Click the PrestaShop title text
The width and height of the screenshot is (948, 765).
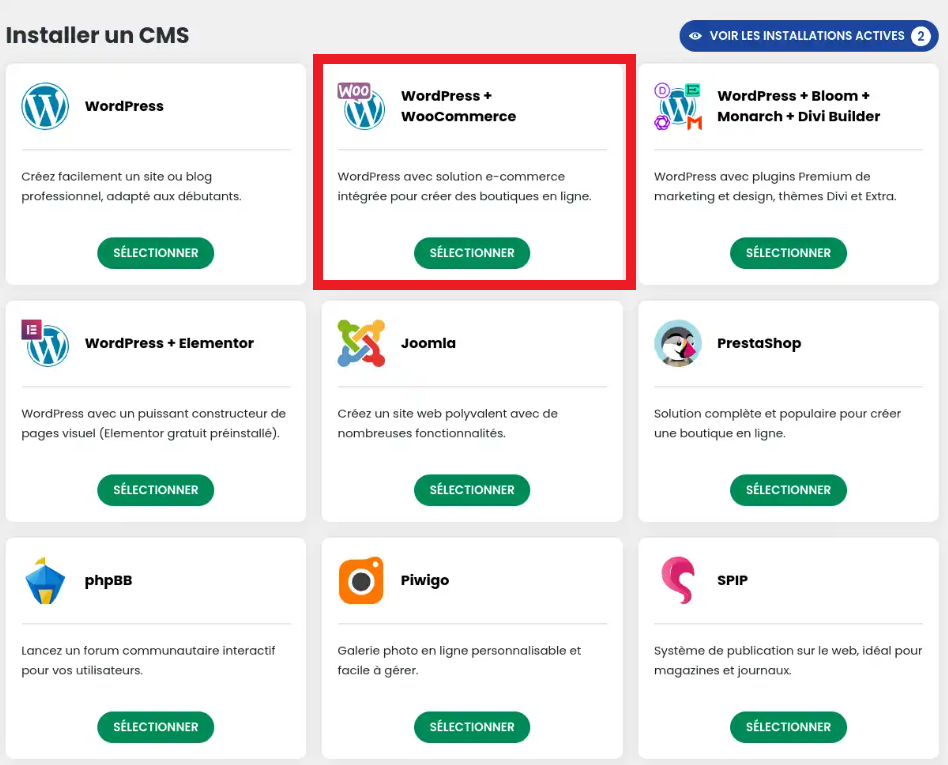tap(759, 343)
